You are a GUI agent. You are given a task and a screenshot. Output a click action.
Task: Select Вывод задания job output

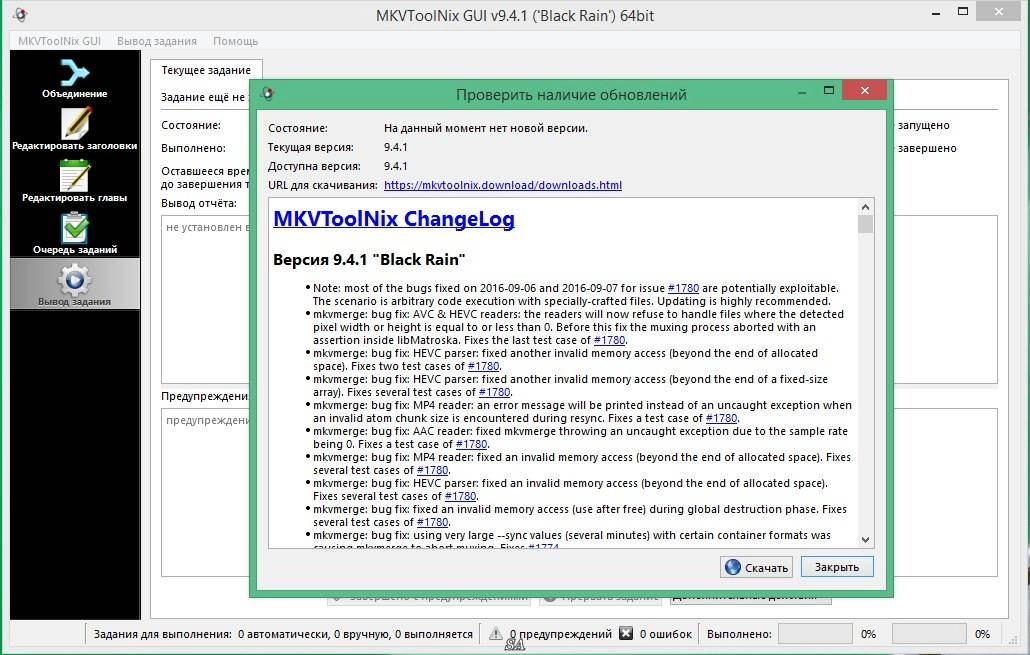pyautogui.click(x=74, y=284)
